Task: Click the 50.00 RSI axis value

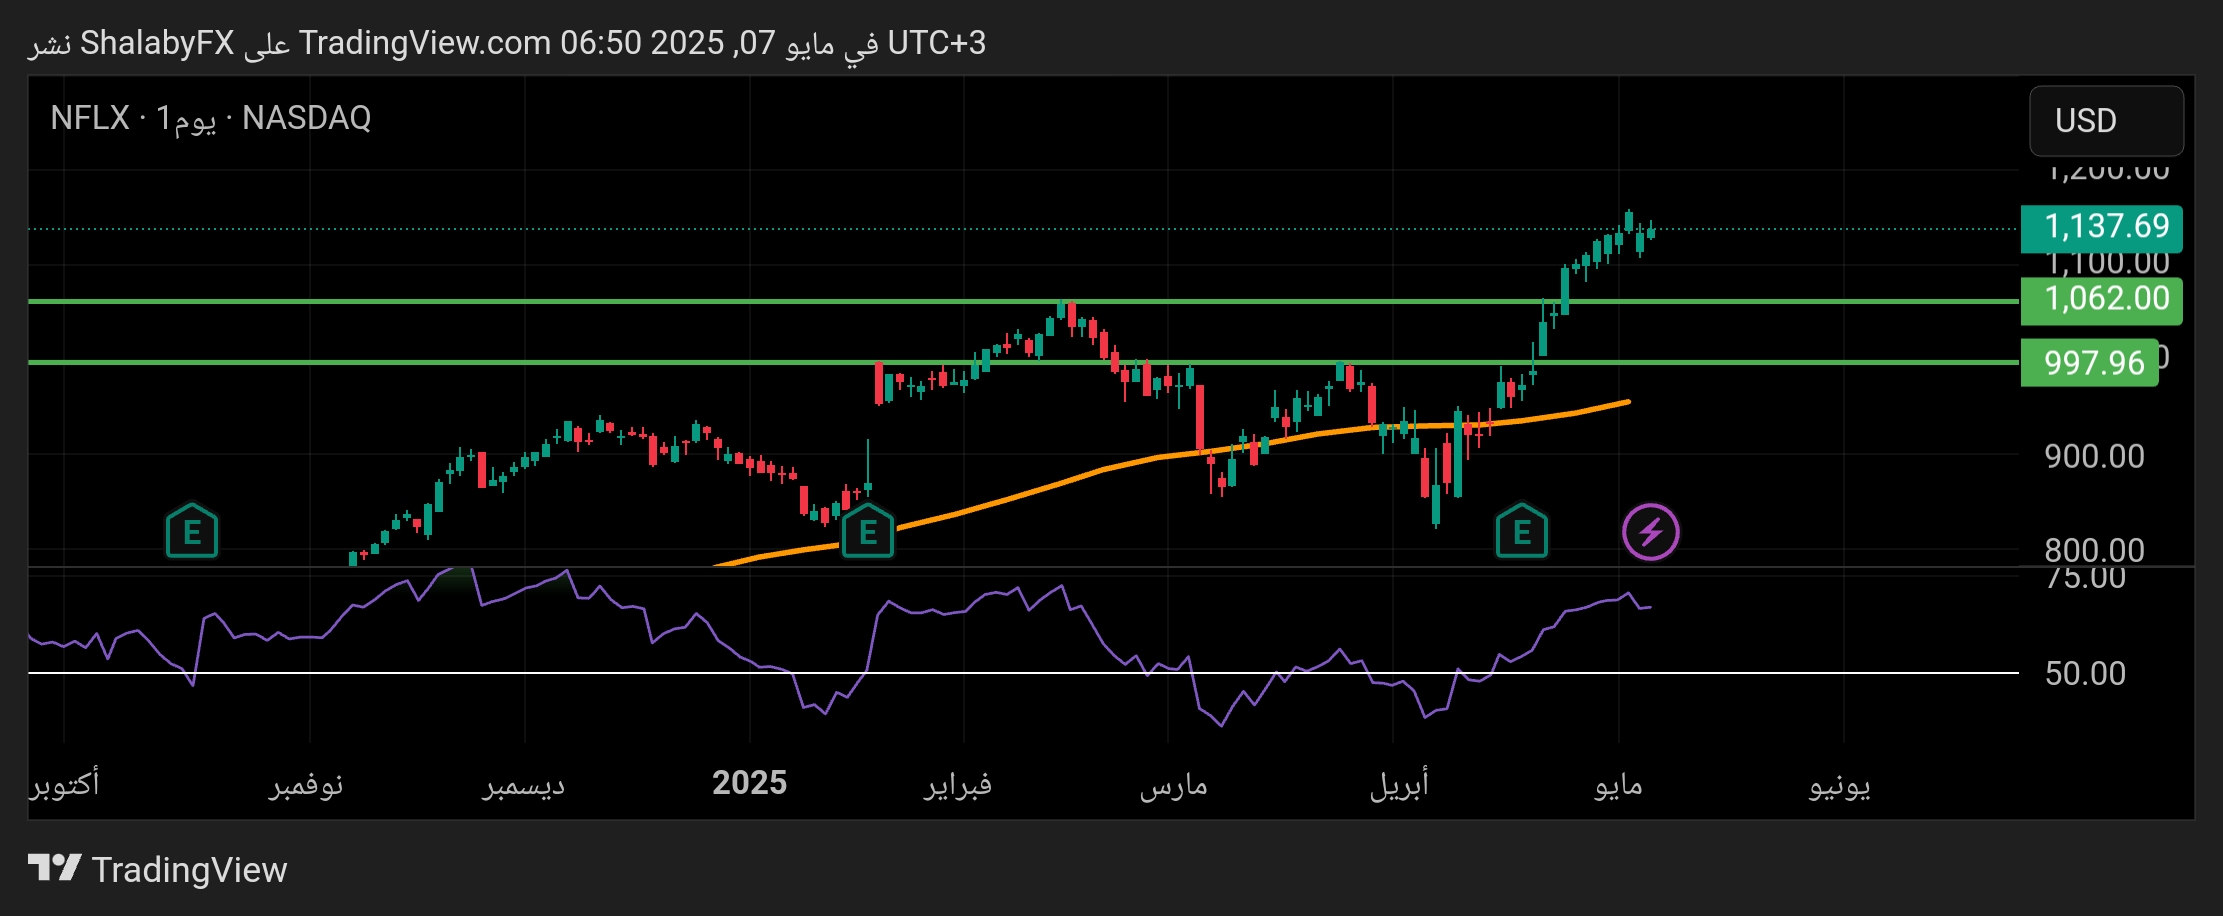Action: tap(2085, 673)
